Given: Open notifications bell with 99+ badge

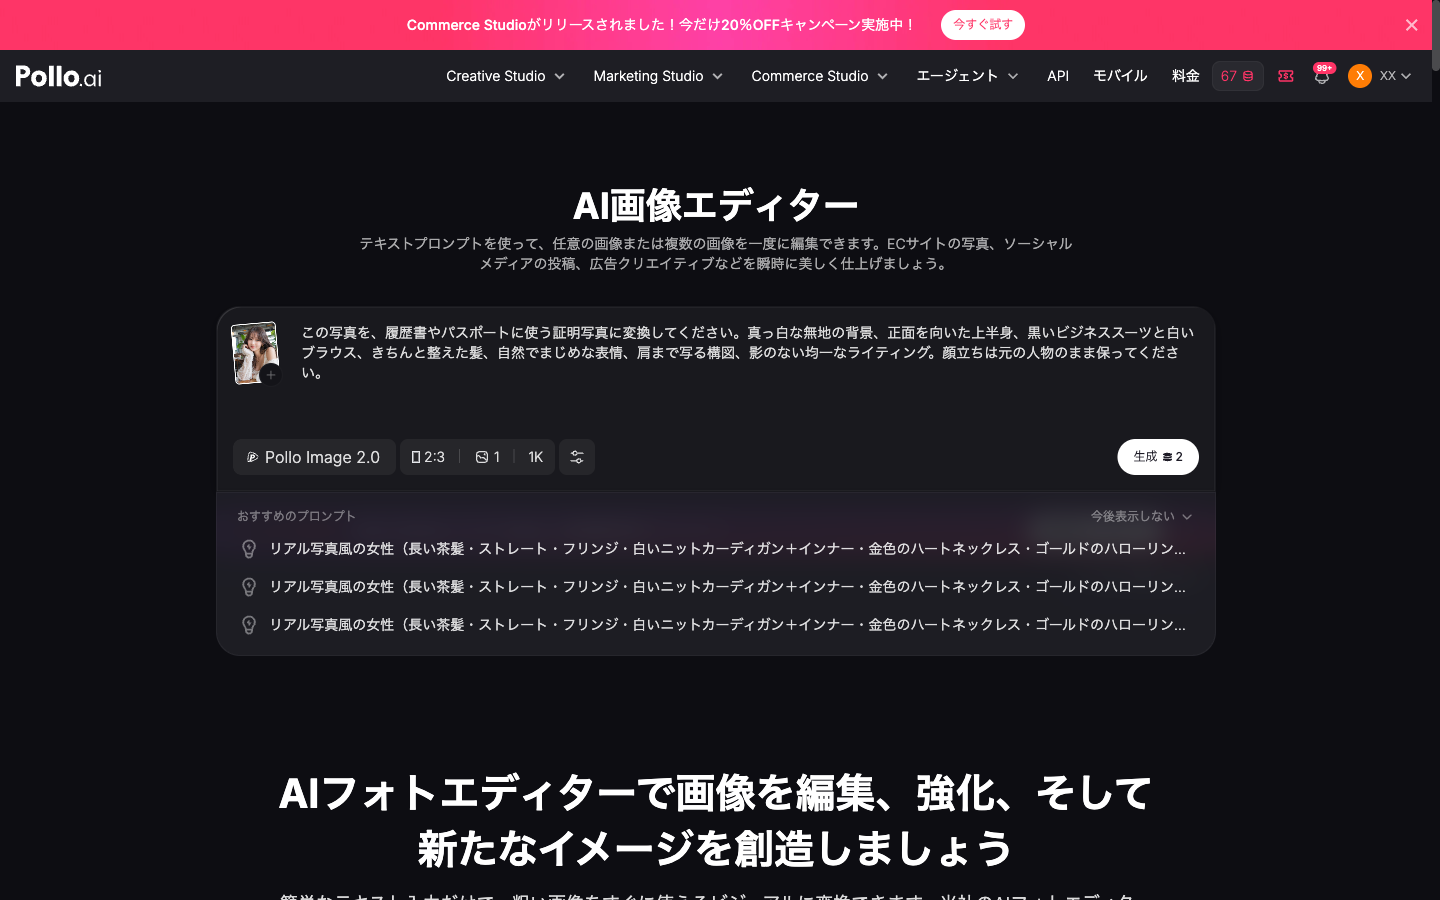Looking at the screenshot, I should tap(1322, 76).
